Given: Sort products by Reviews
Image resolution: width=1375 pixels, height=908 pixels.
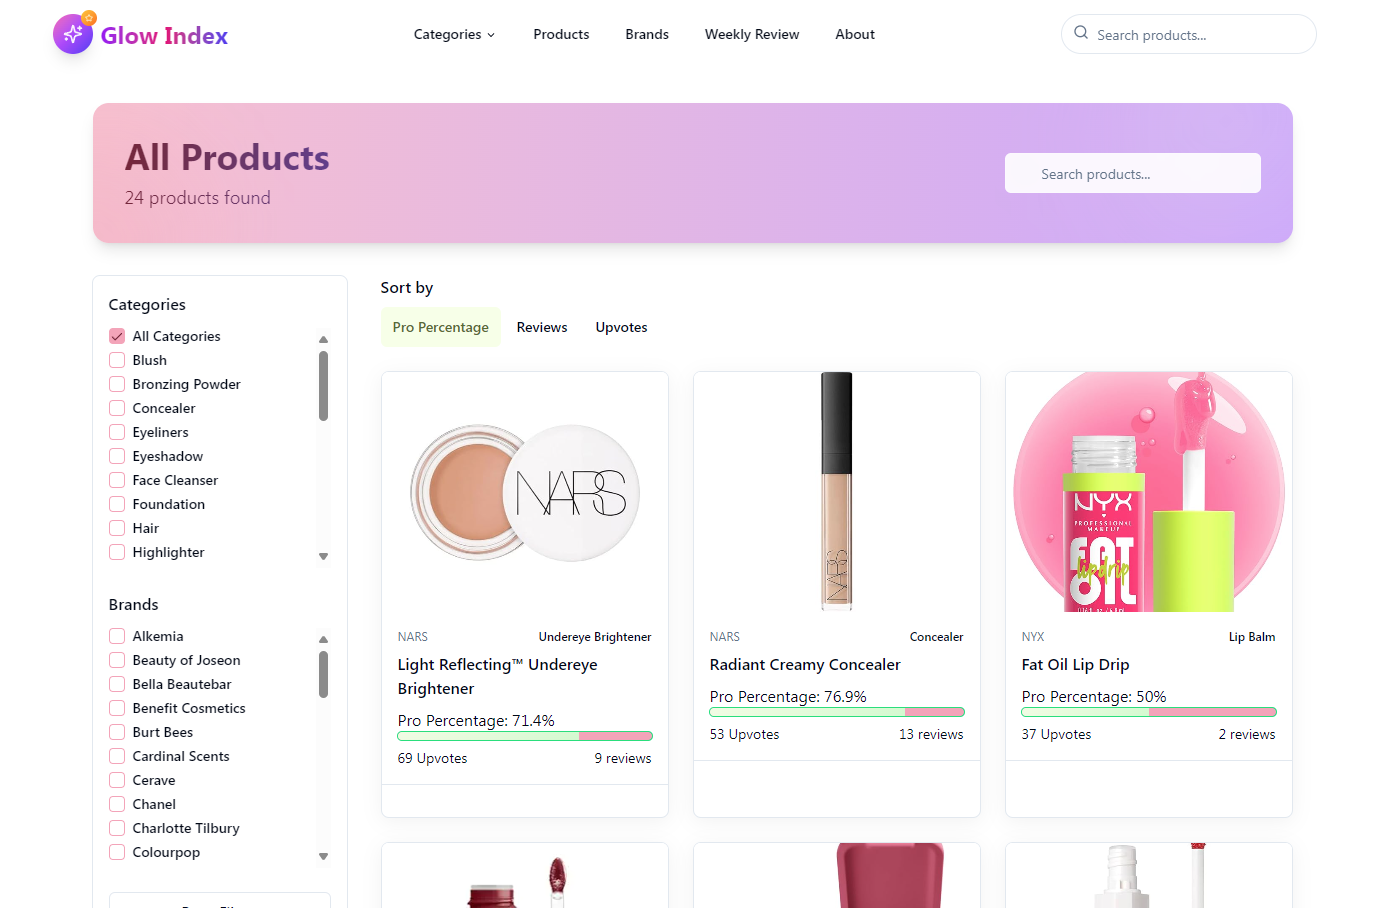Looking at the screenshot, I should 542,327.
